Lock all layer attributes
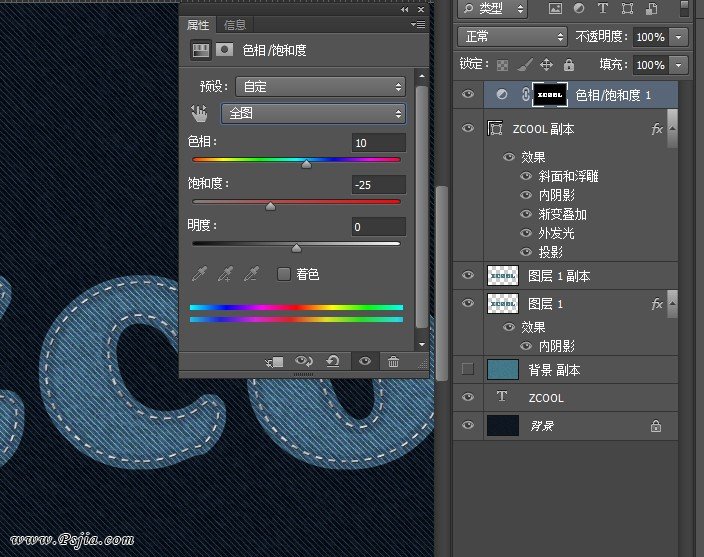704x557 pixels. tap(569, 65)
